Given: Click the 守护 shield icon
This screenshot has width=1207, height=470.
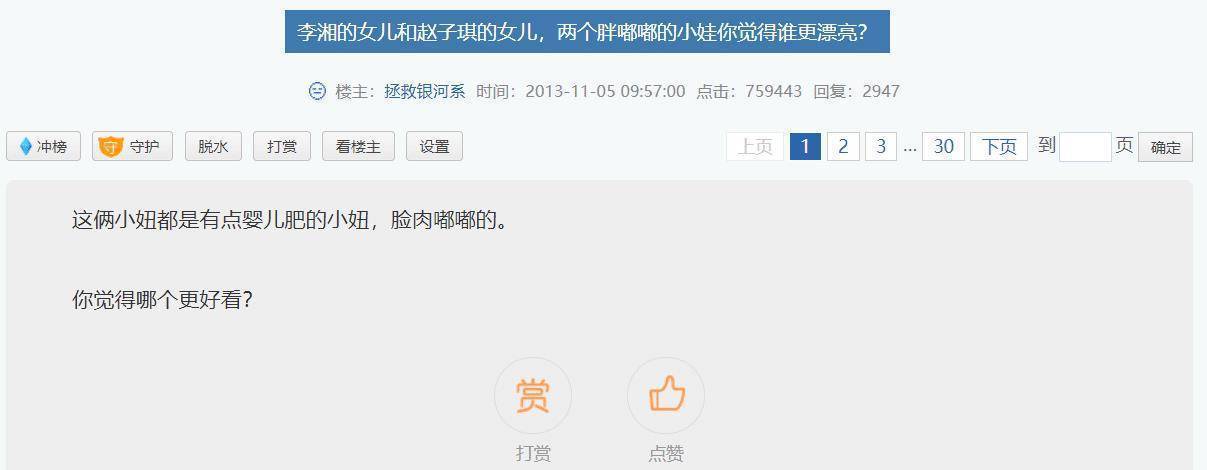Looking at the screenshot, I should coord(111,147).
